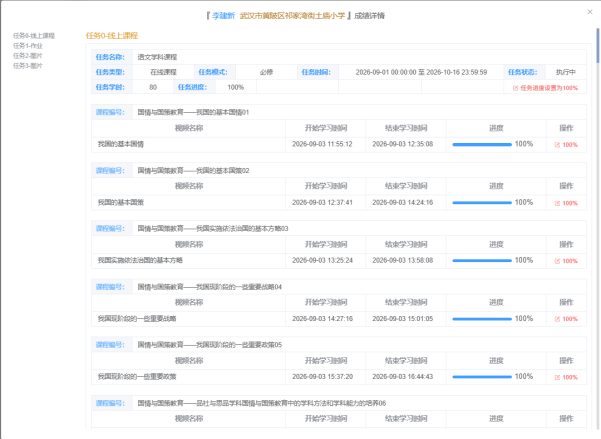Click end time 2026-09-03 12:35:08
The height and width of the screenshot is (439, 601).
point(403,144)
